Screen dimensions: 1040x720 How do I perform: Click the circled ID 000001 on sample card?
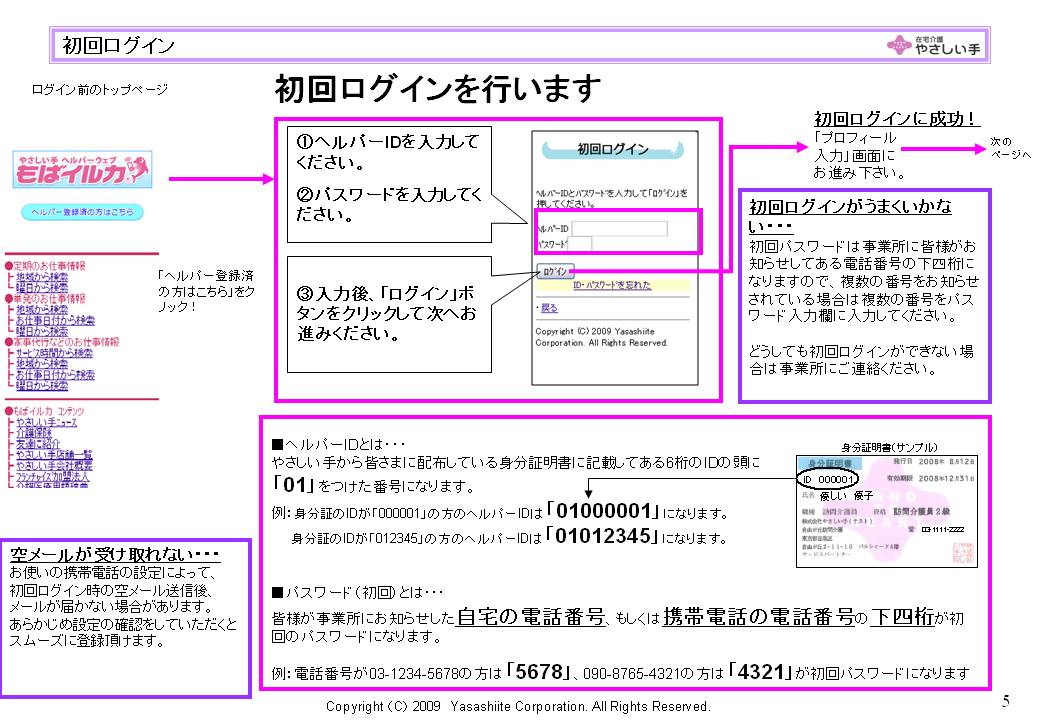[x=827, y=479]
